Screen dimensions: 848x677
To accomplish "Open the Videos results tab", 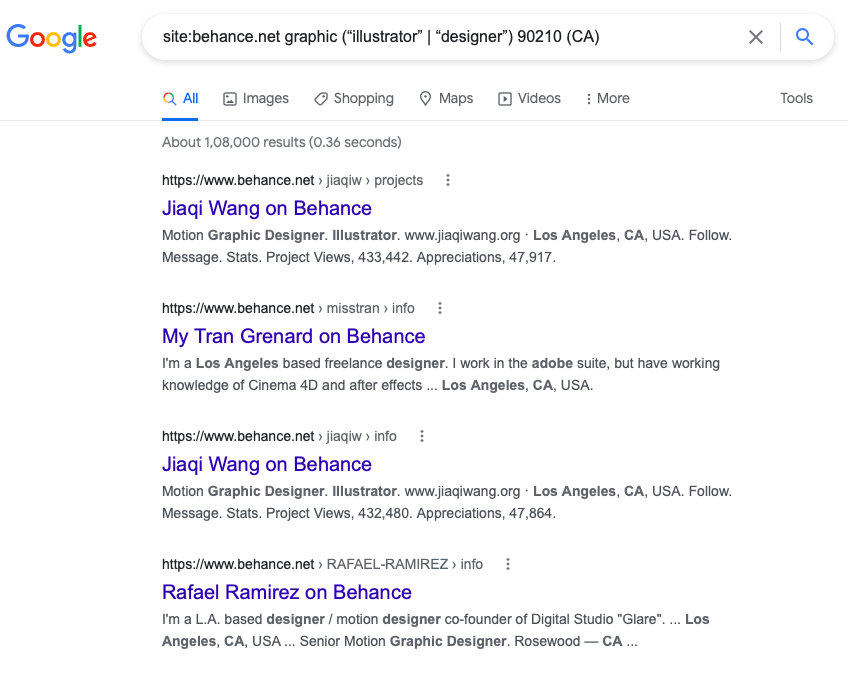I will tap(529, 98).
